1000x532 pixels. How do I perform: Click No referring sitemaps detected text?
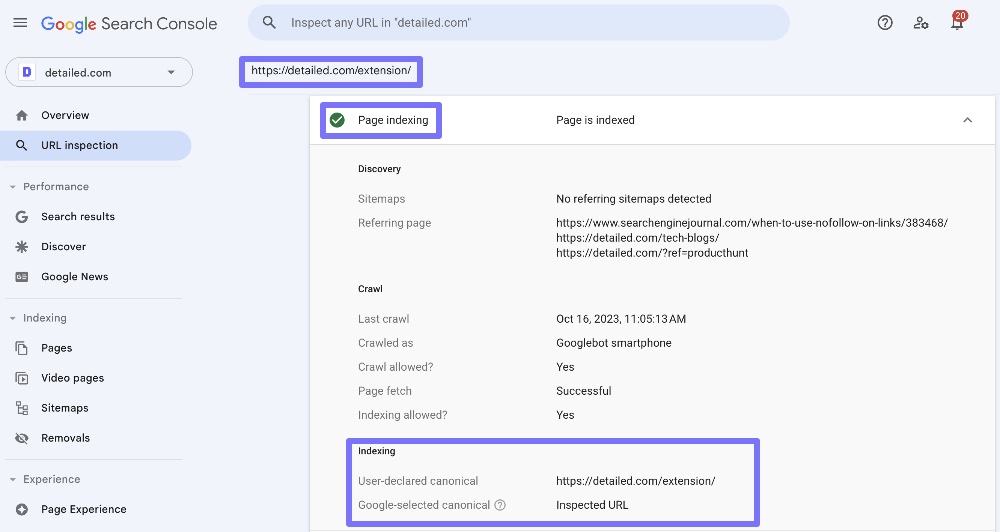[634, 199]
